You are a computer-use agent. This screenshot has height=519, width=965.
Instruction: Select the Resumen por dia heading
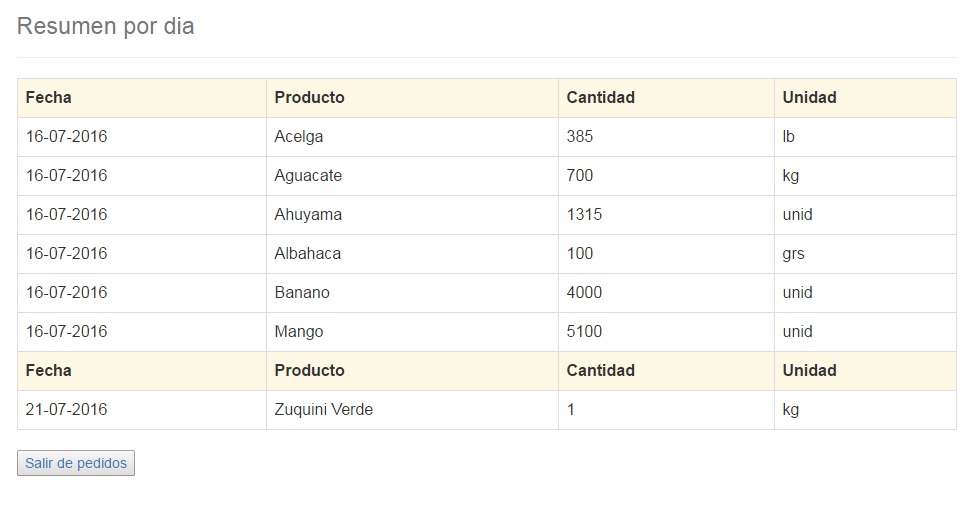tap(105, 26)
